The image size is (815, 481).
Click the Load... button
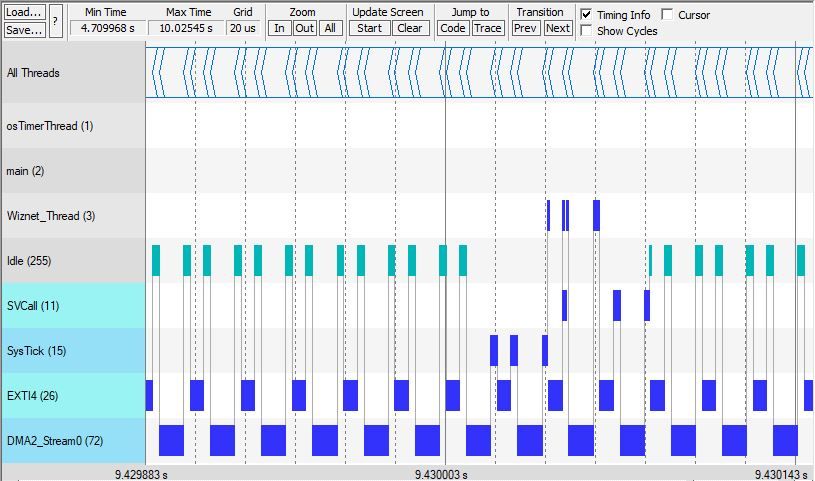24,12
